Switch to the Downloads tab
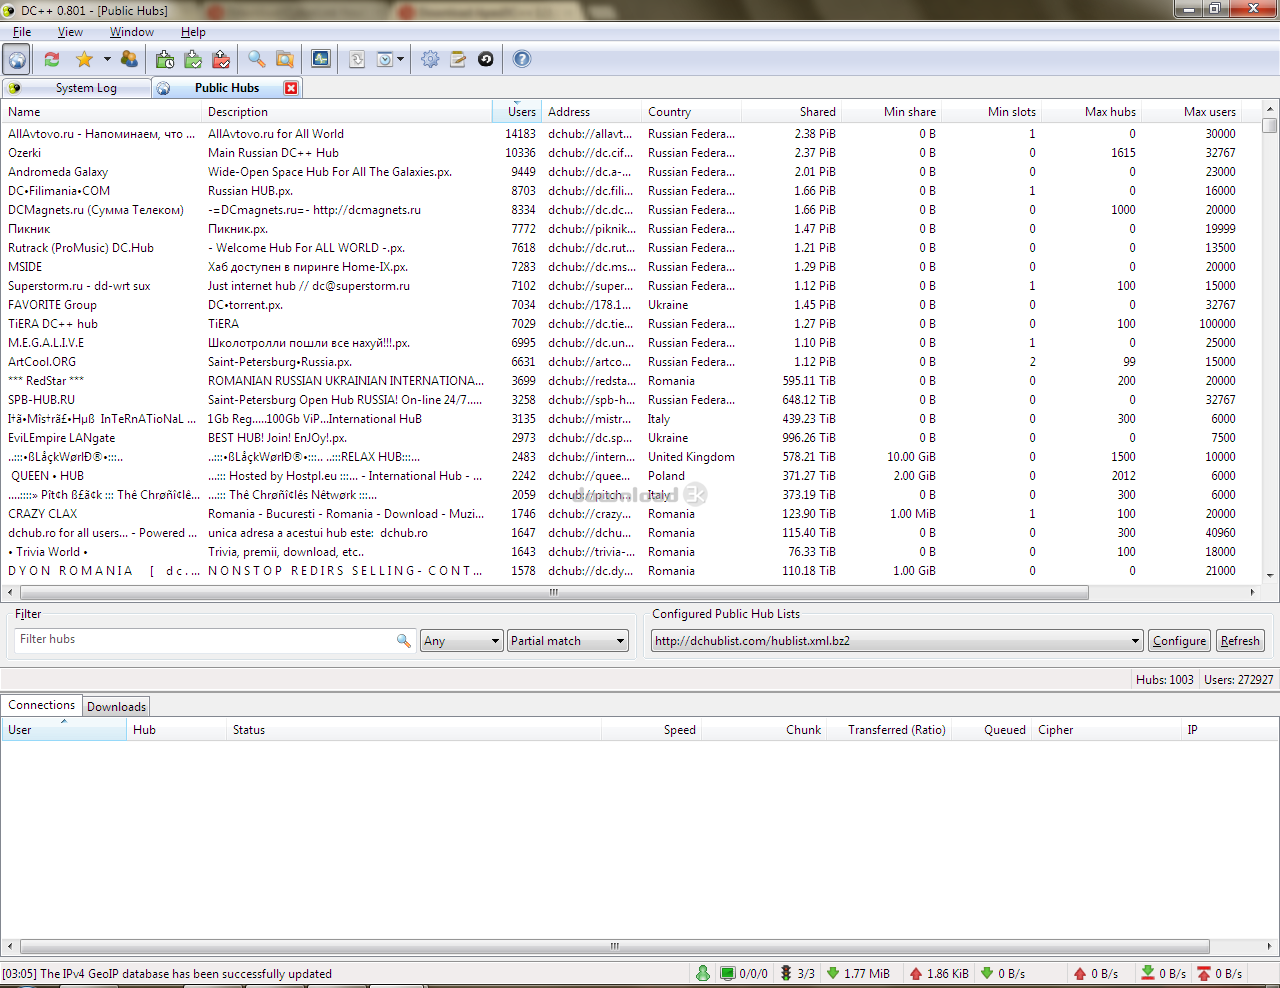Screen dimensions: 1280x988 [116, 707]
